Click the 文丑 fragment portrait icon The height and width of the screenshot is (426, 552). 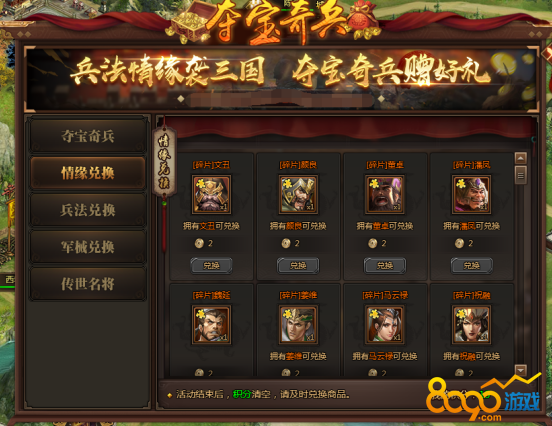click(211, 195)
